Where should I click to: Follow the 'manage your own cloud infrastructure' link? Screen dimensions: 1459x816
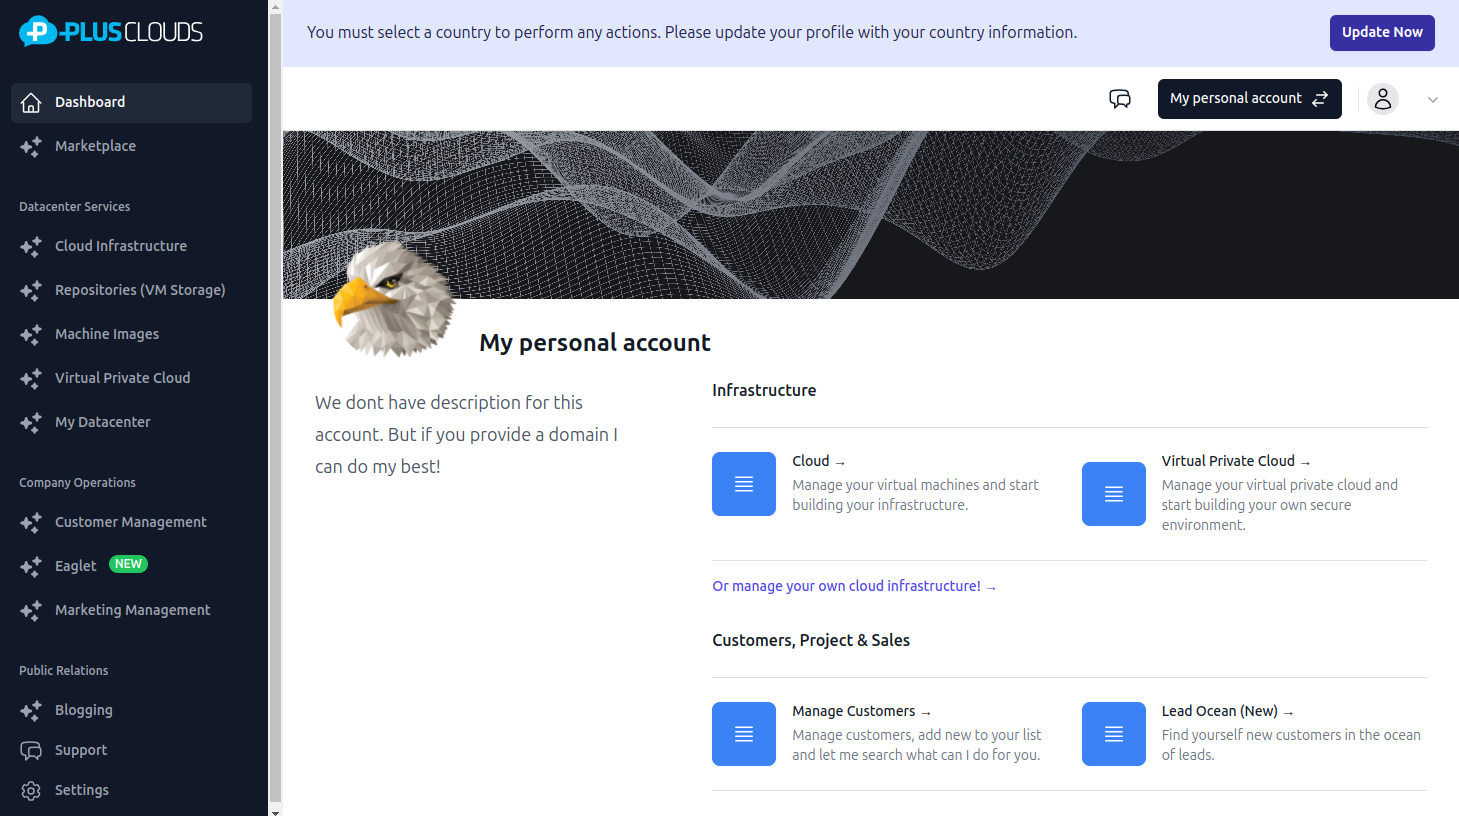tap(854, 585)
